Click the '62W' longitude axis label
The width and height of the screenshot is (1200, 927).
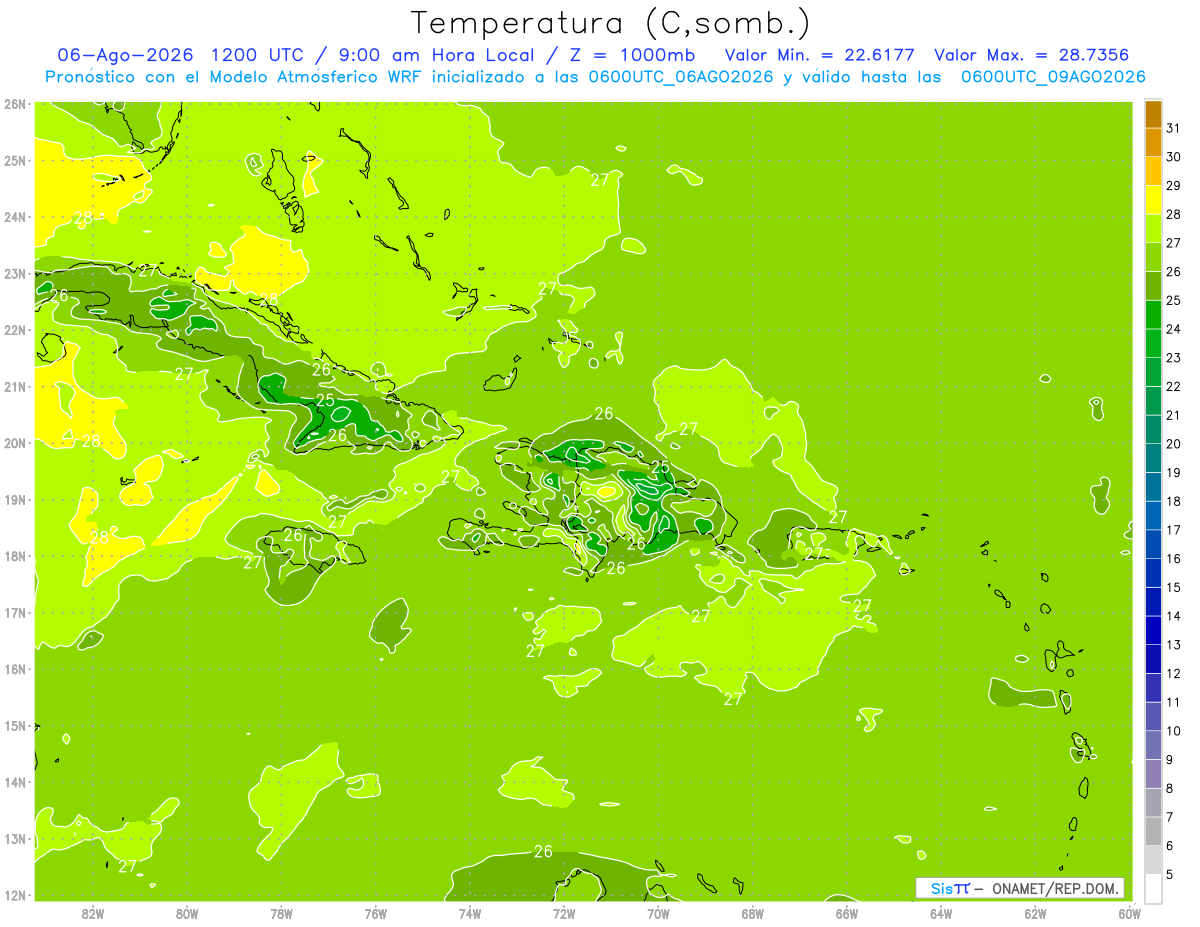click(x=1035, y=913)
